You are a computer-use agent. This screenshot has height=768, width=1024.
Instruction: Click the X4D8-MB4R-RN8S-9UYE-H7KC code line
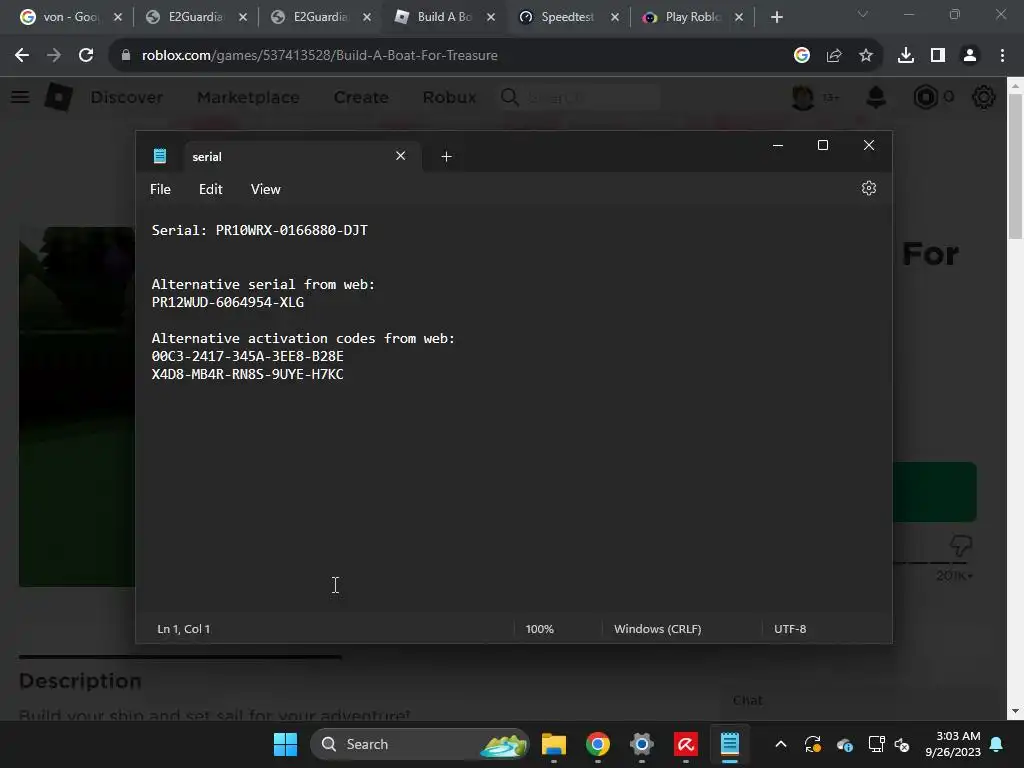click(248, 374)
